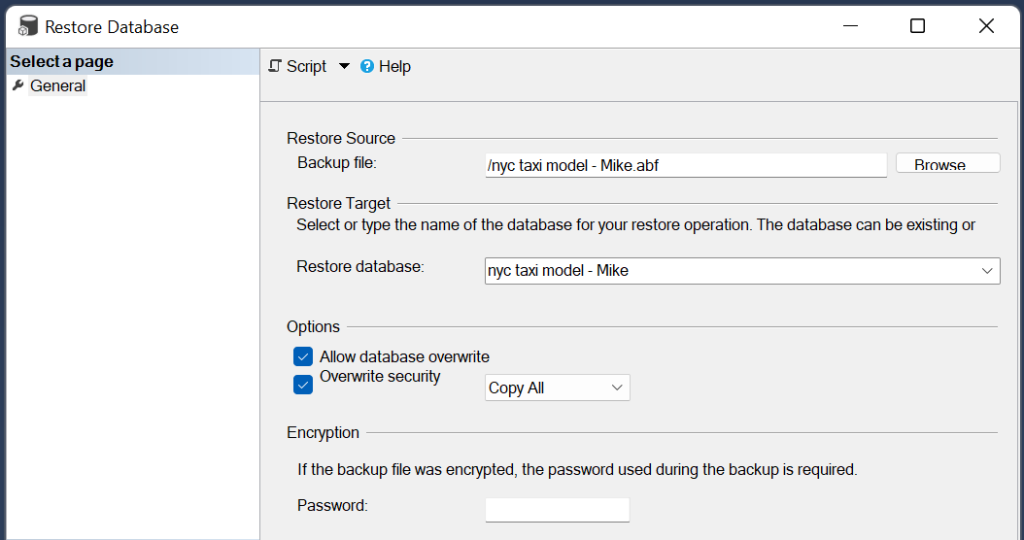Click the wrench icon beside General
The width and height of the screenshot is (1024, 540).
[18, 86]
